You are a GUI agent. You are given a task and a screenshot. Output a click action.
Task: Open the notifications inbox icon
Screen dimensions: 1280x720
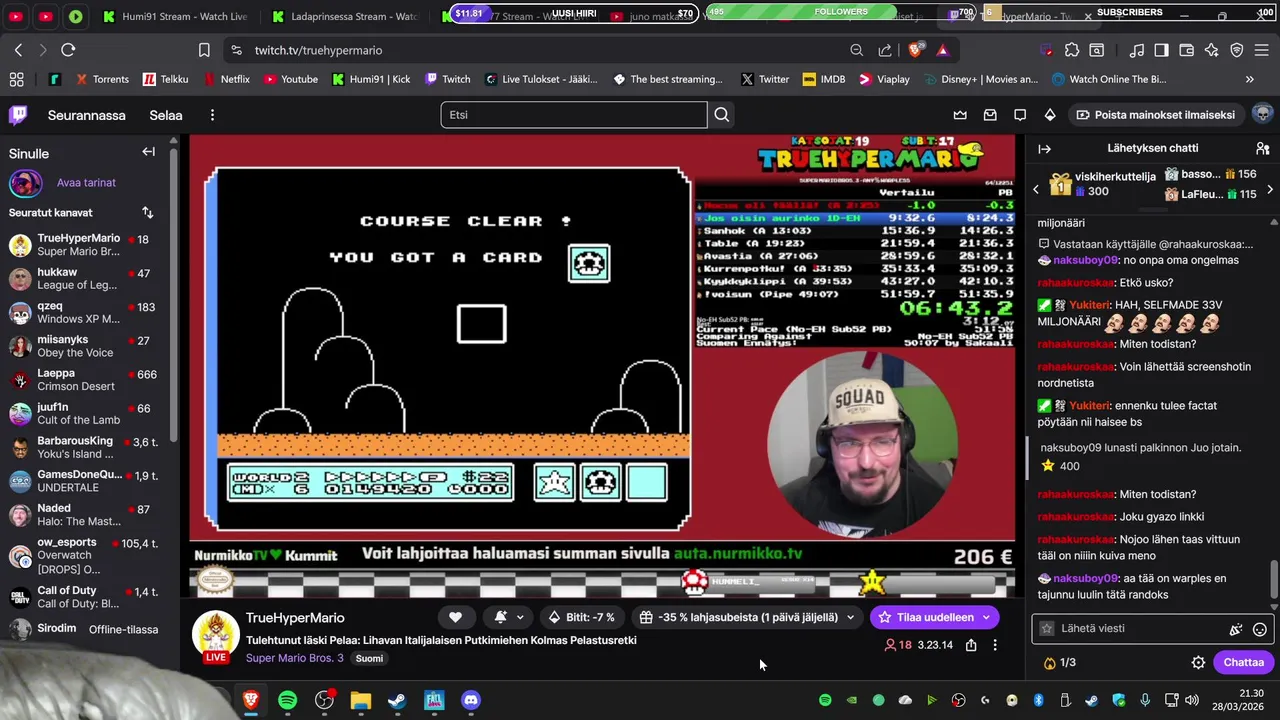(x=990, y=115)
